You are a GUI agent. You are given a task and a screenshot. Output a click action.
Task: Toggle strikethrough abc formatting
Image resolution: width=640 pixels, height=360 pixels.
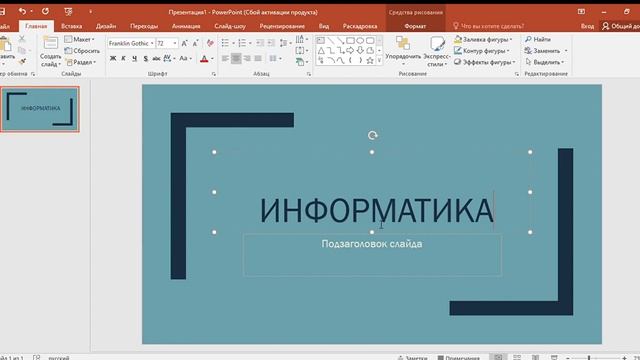point(156,59)
